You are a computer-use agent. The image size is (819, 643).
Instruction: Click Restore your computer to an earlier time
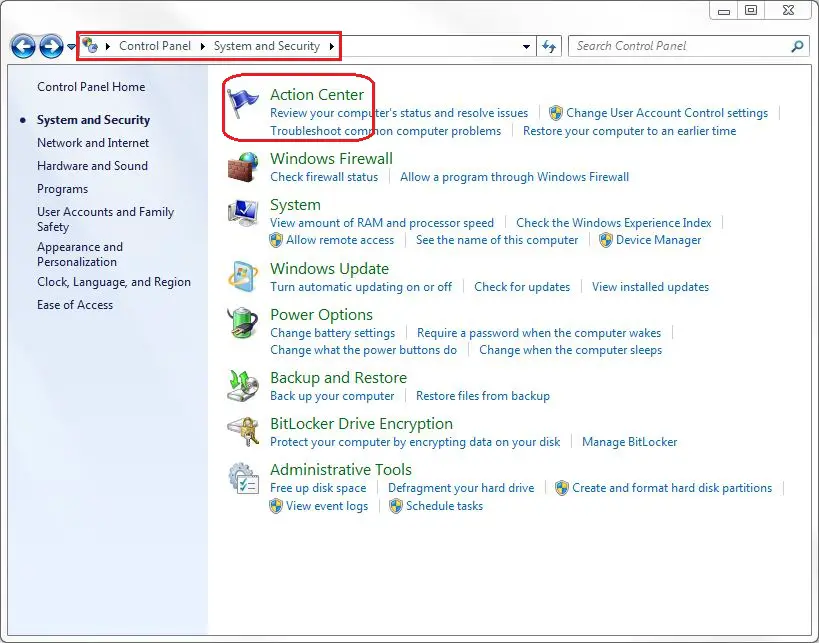click(629, 131)
